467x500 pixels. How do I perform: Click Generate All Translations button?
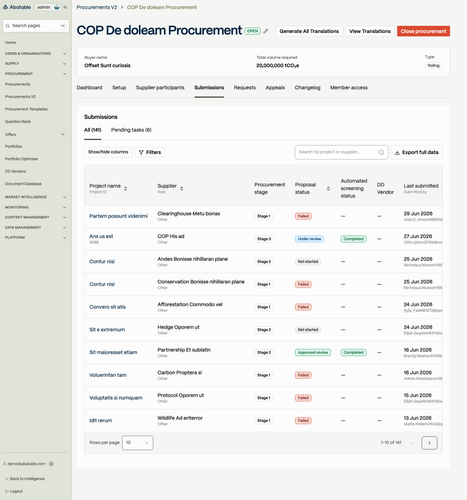[x=309, y=31]
